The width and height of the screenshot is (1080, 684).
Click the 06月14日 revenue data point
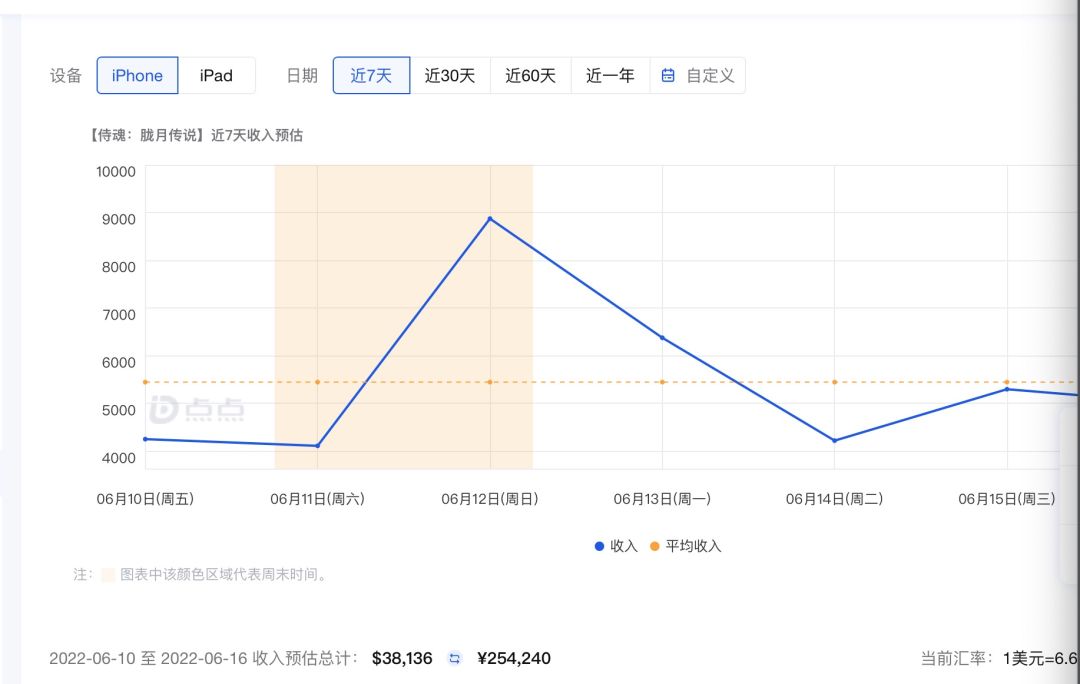tap(835, 440)
